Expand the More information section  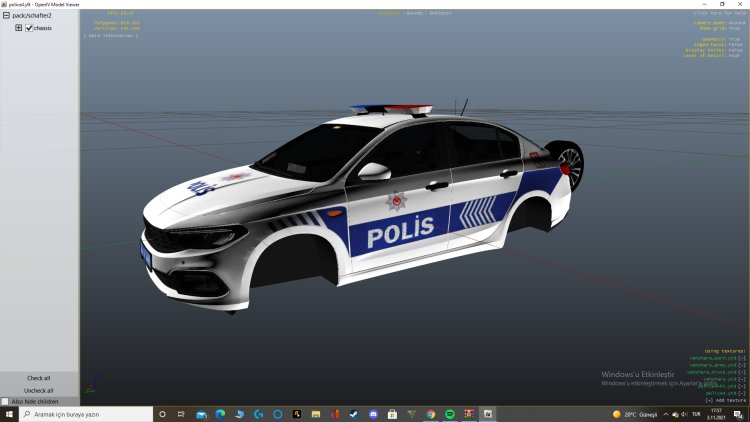coord(111,35)
